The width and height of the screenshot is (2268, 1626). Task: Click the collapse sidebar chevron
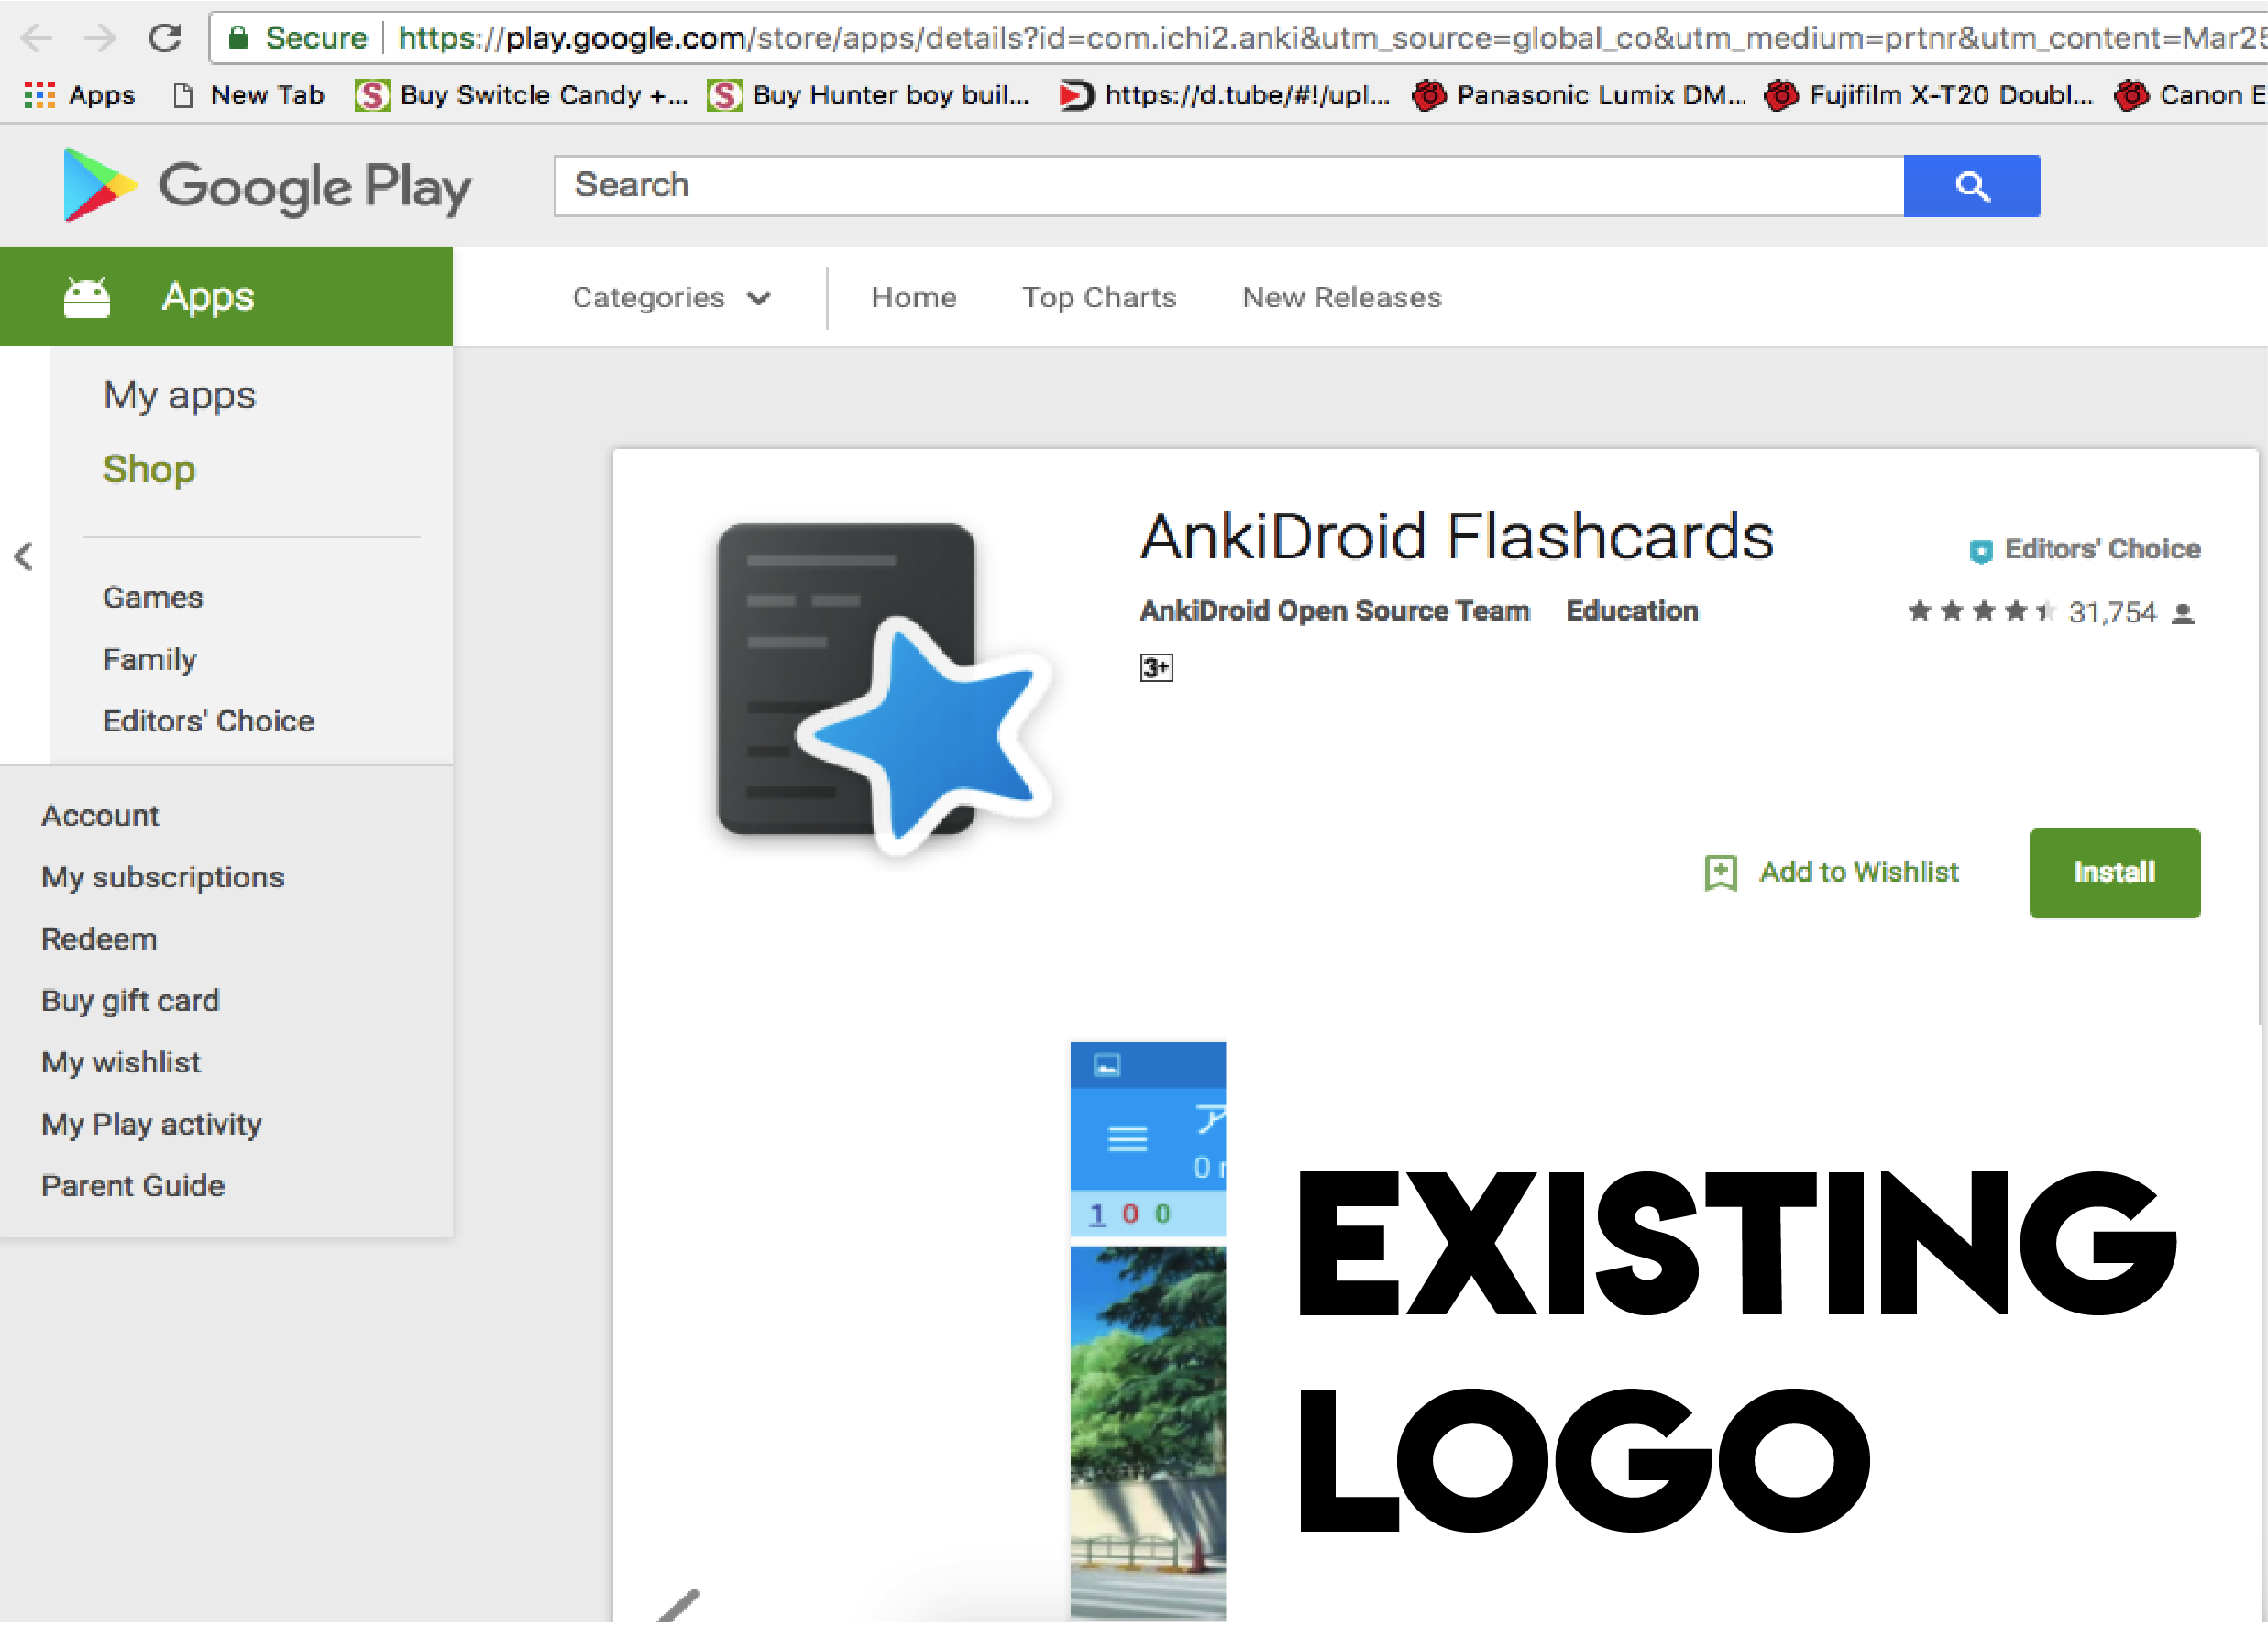pyautogui.click(x=23, y=556)
